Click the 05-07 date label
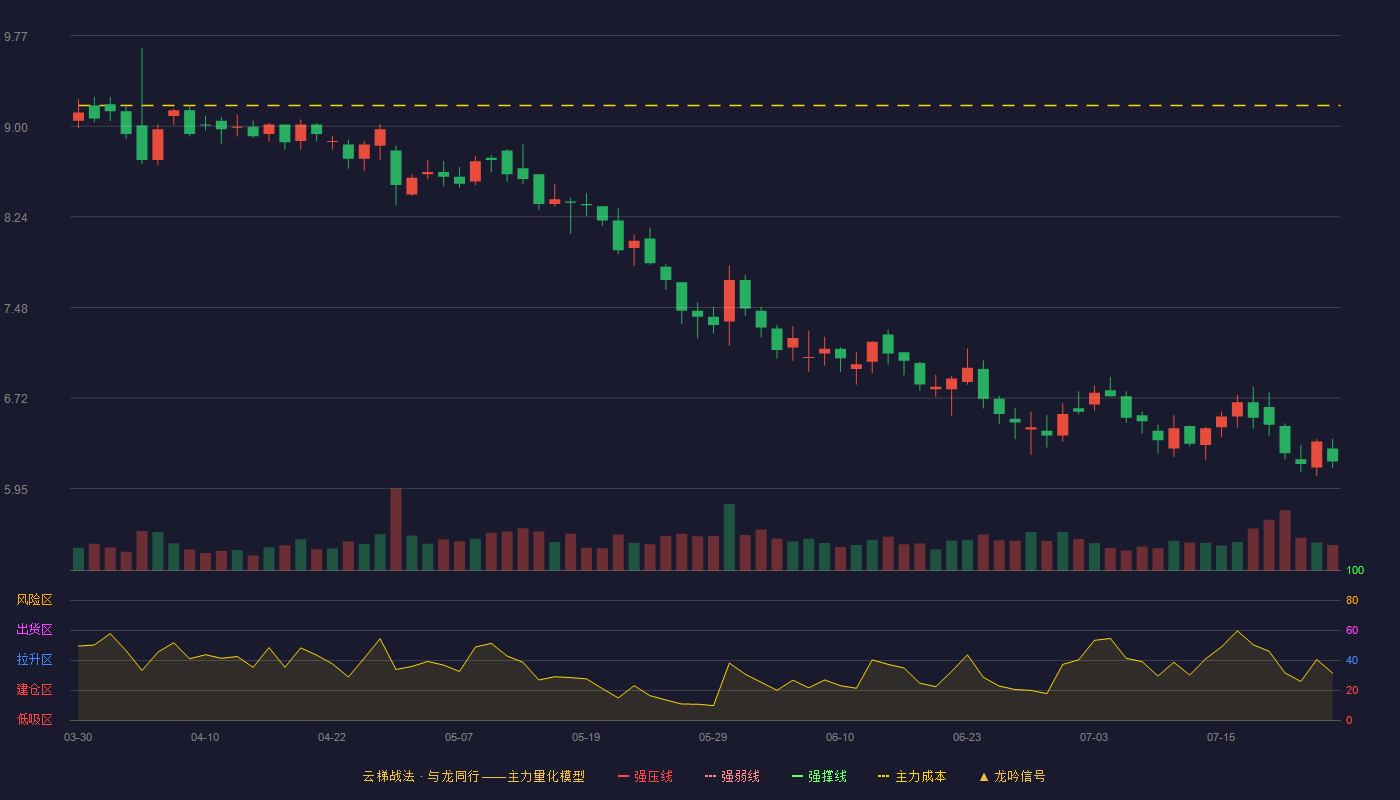The image size is (1400, 800). [x=459, y=737]
